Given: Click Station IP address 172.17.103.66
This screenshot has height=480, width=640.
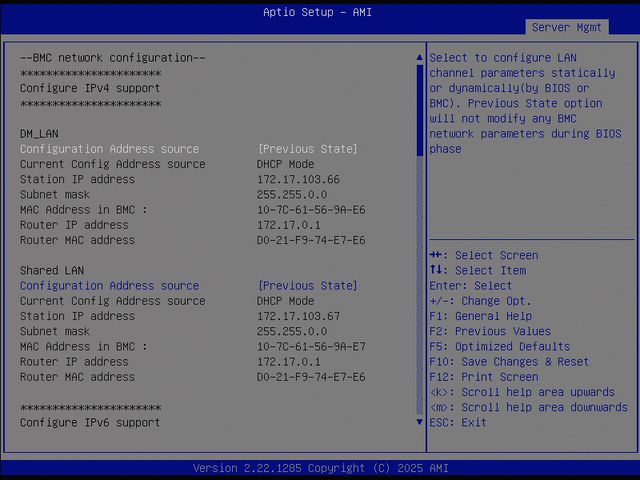Looking at the screenshot, I should (x=298, y=179).
